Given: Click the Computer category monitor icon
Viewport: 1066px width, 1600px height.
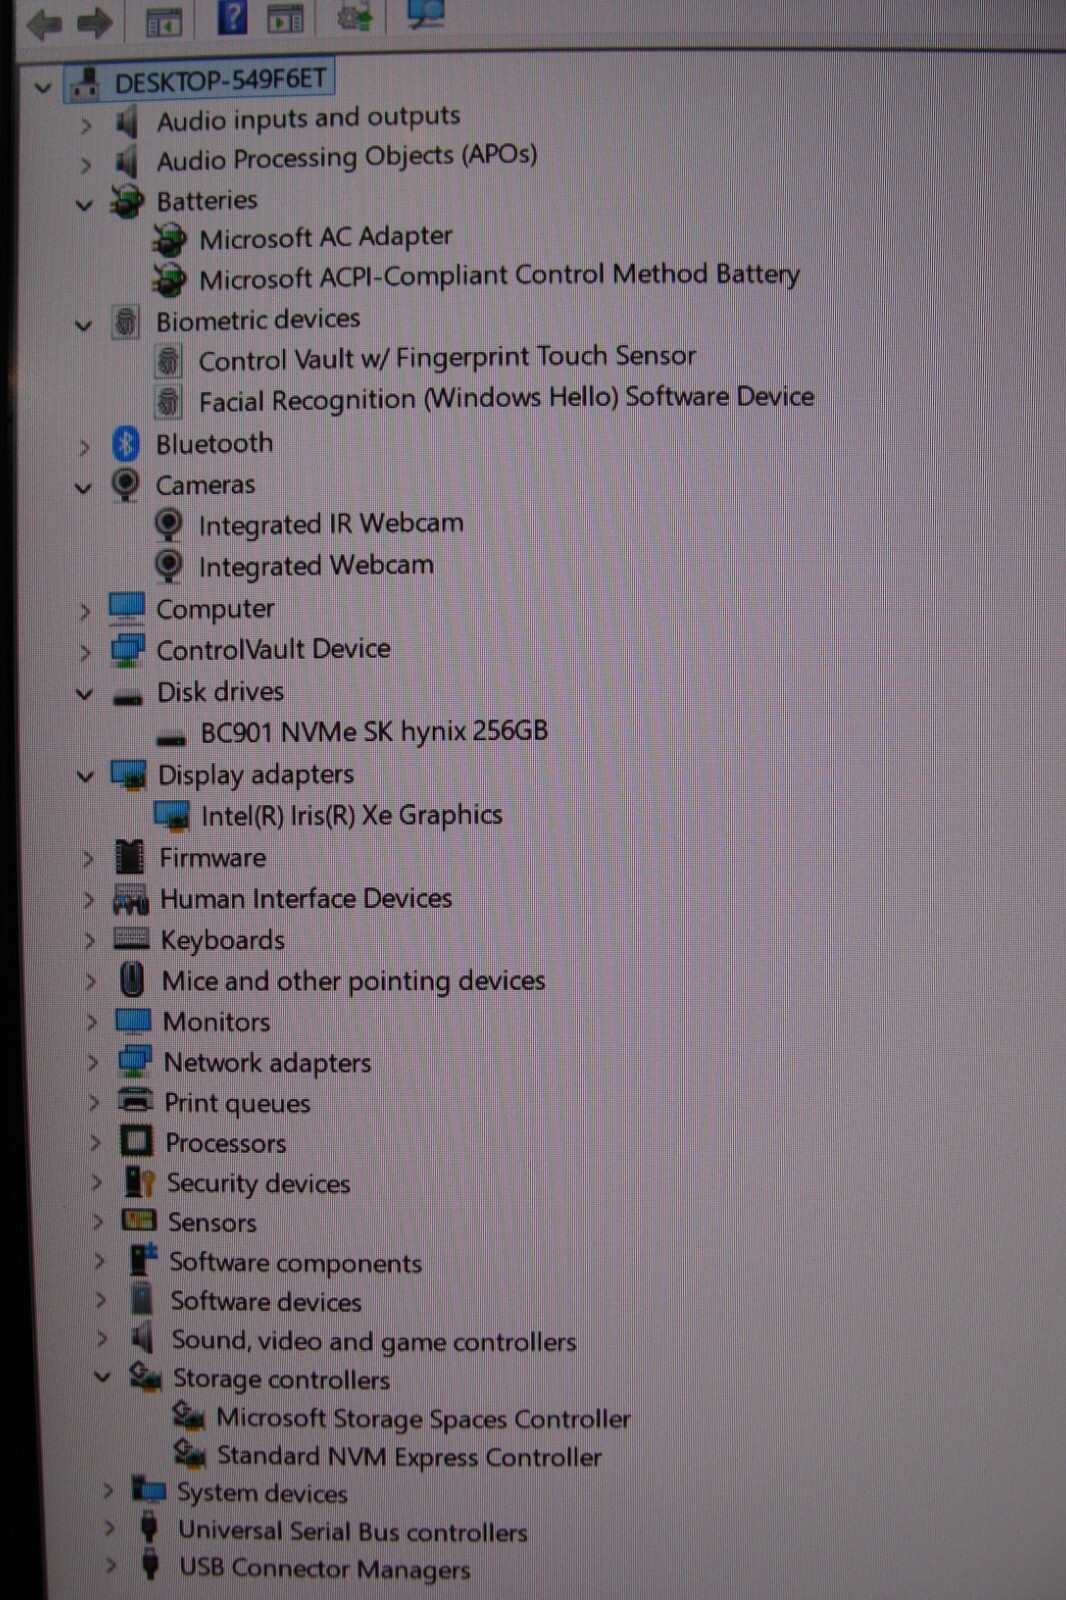Looking at the screenshot, I should coord(127,609).
